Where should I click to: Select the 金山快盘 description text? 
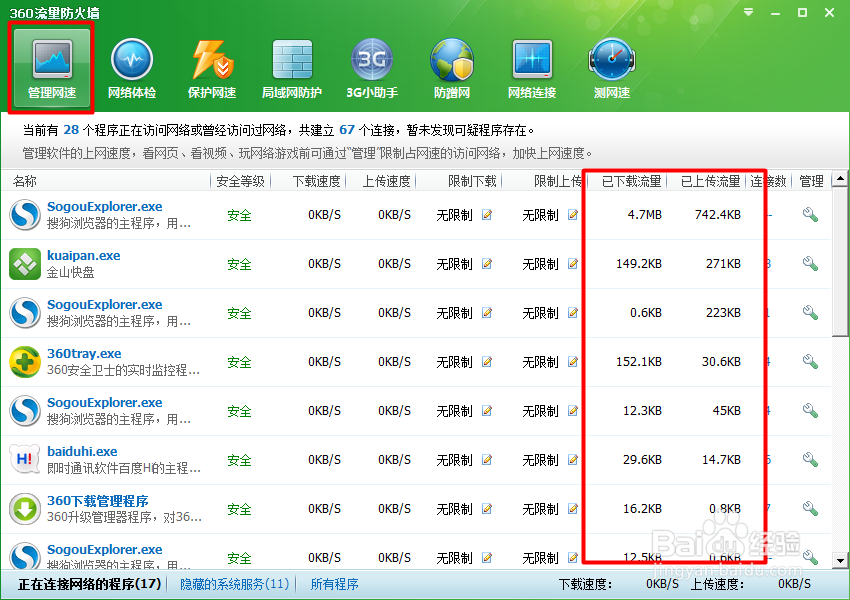click(x=70, y=273)
